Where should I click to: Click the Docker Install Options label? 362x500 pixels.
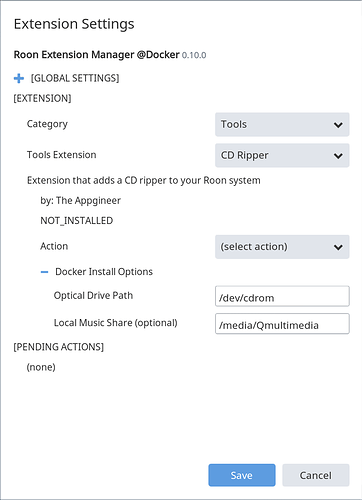(104, 272)
